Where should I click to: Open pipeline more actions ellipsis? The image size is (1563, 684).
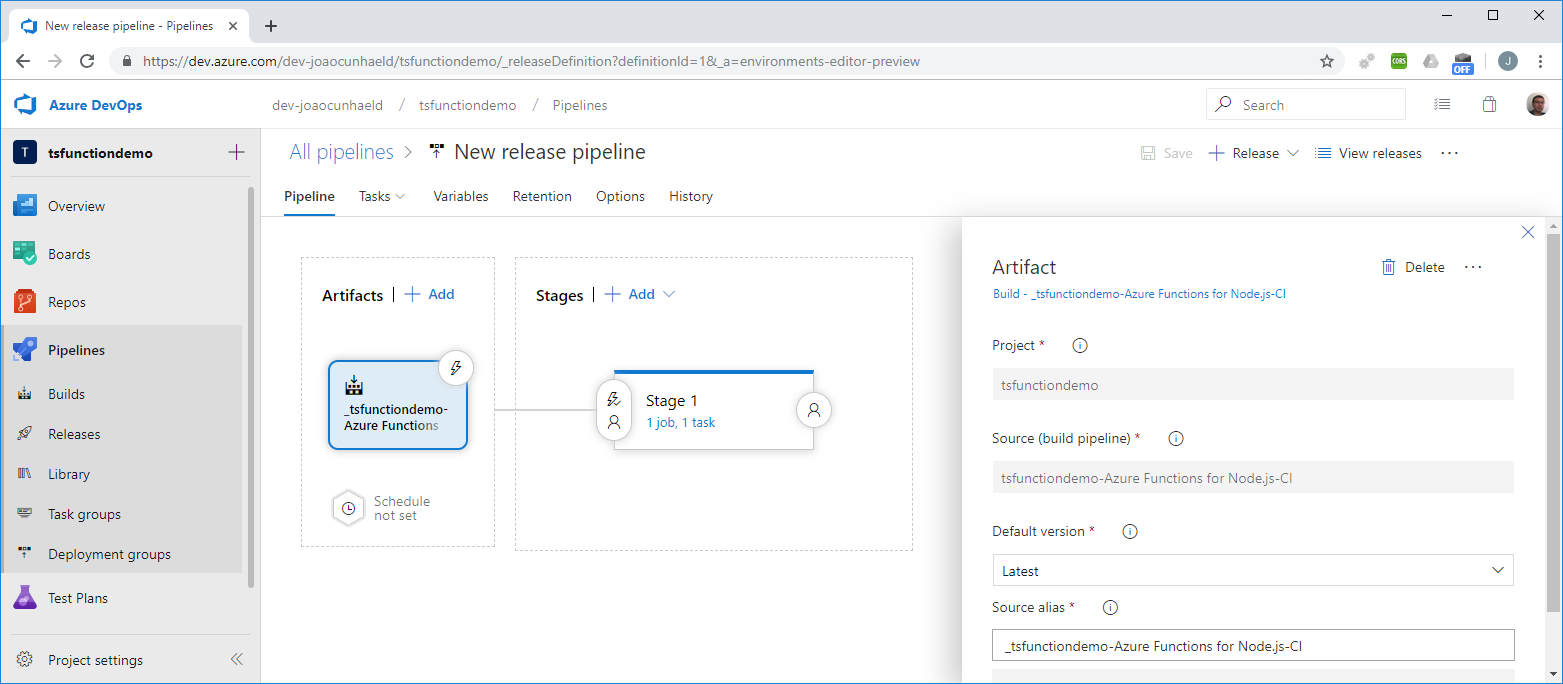[x=1450, y=153]
